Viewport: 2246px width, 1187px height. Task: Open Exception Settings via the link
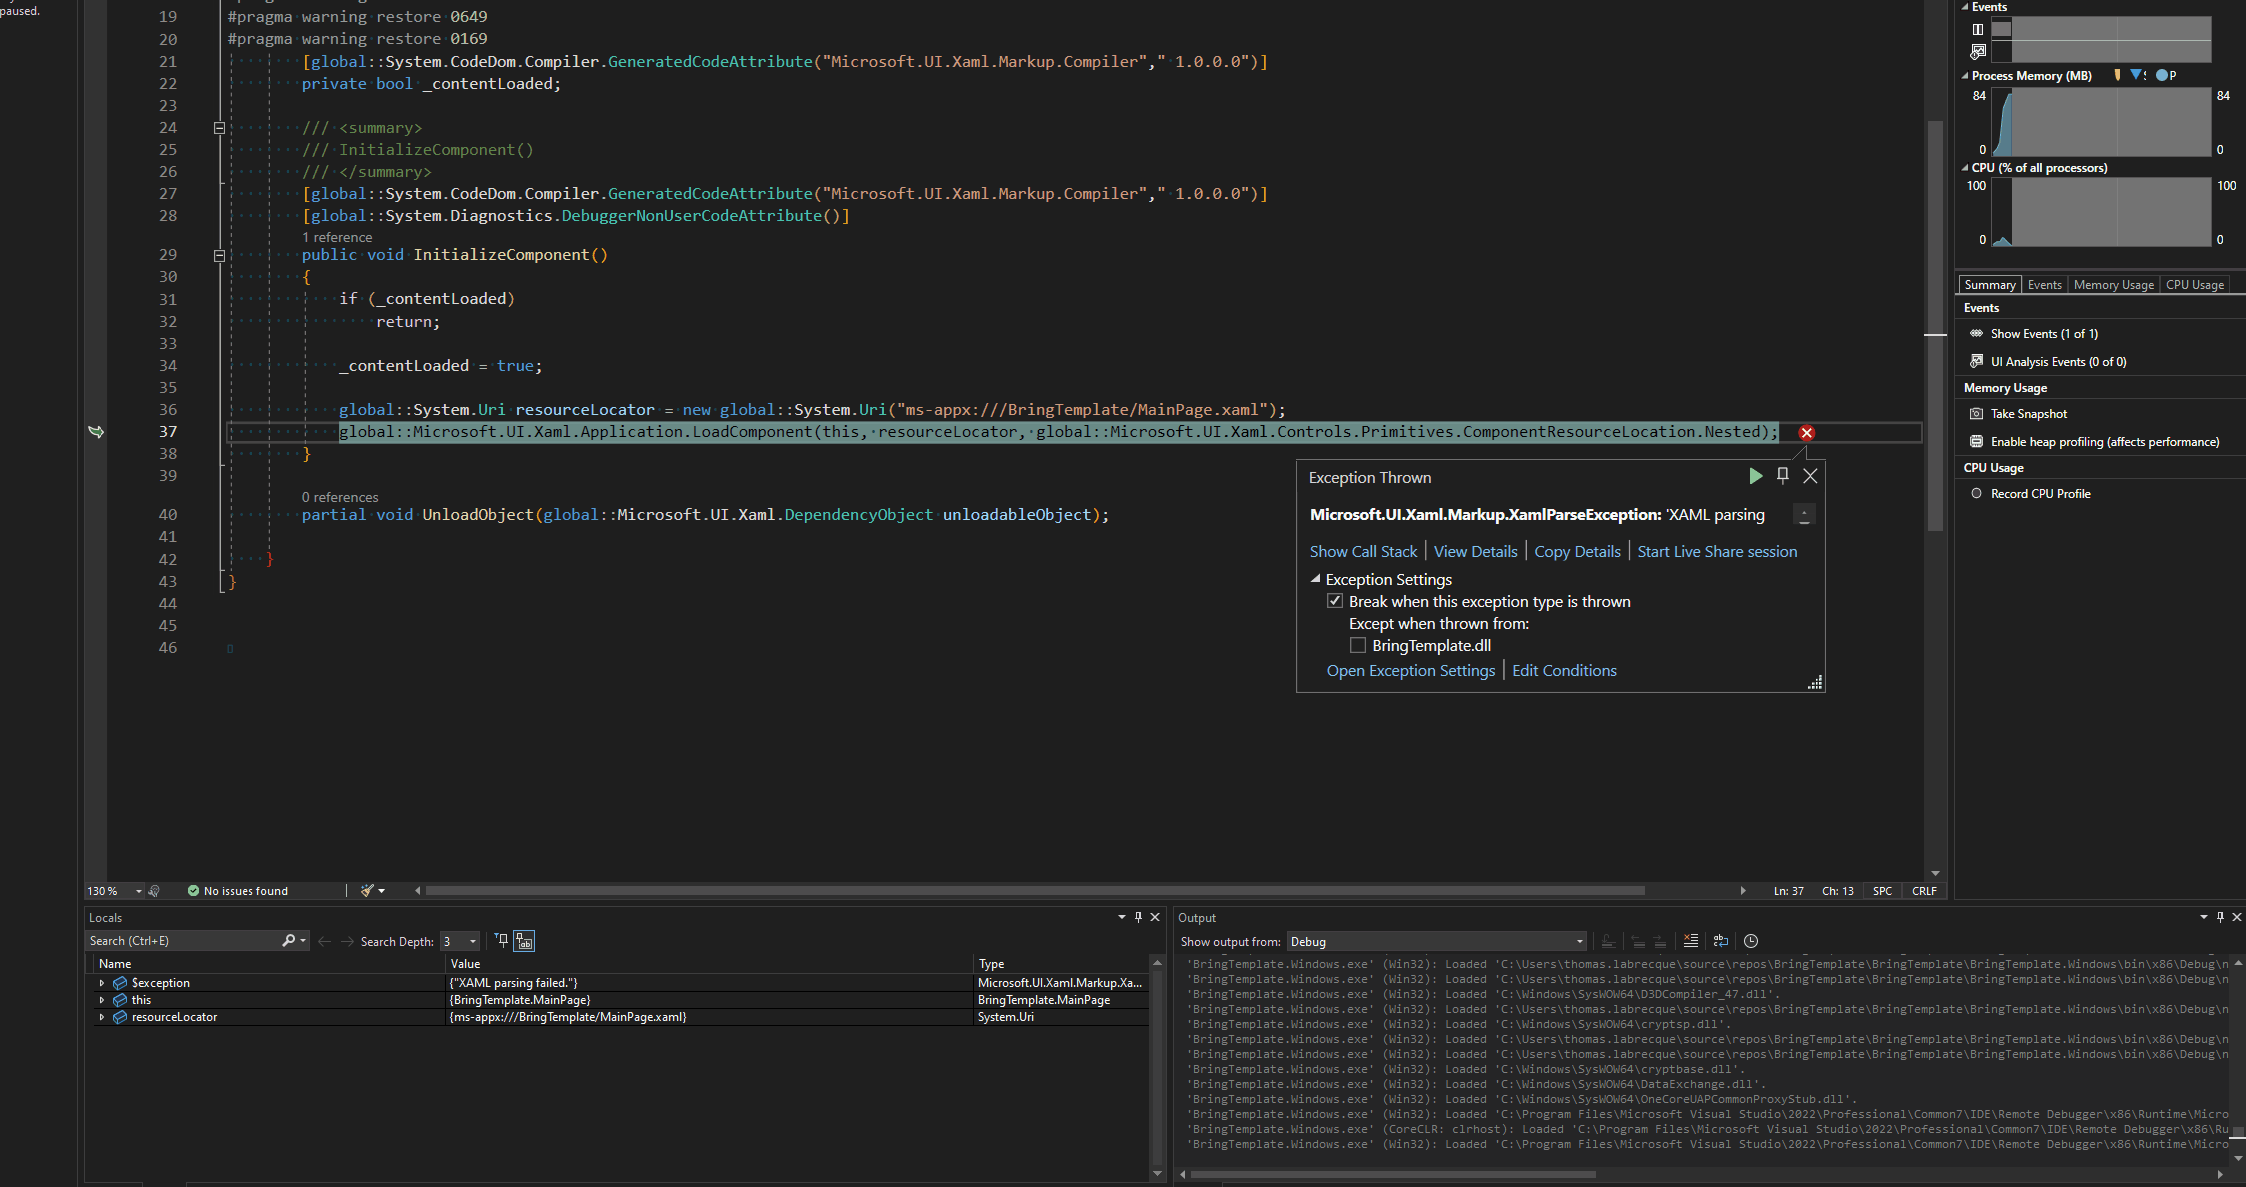(1411, 670)
